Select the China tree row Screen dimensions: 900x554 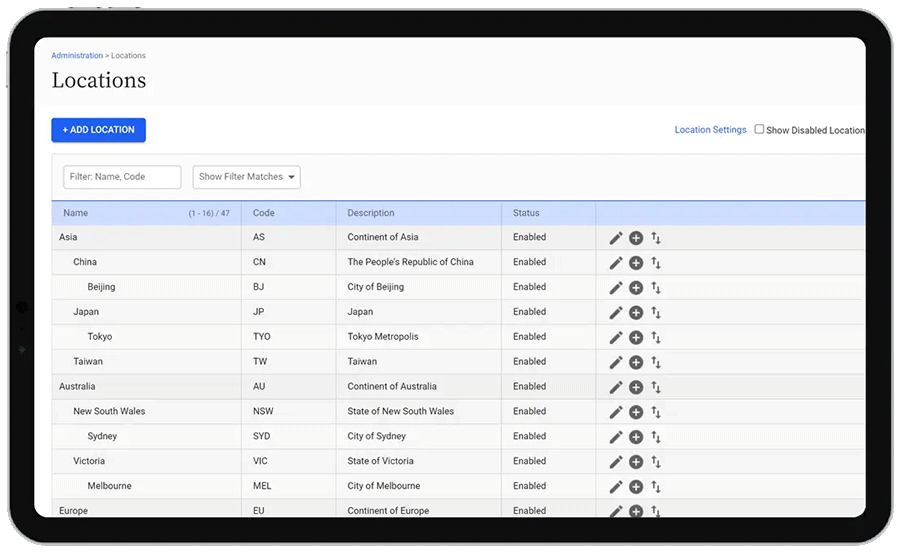coord(85,262)
